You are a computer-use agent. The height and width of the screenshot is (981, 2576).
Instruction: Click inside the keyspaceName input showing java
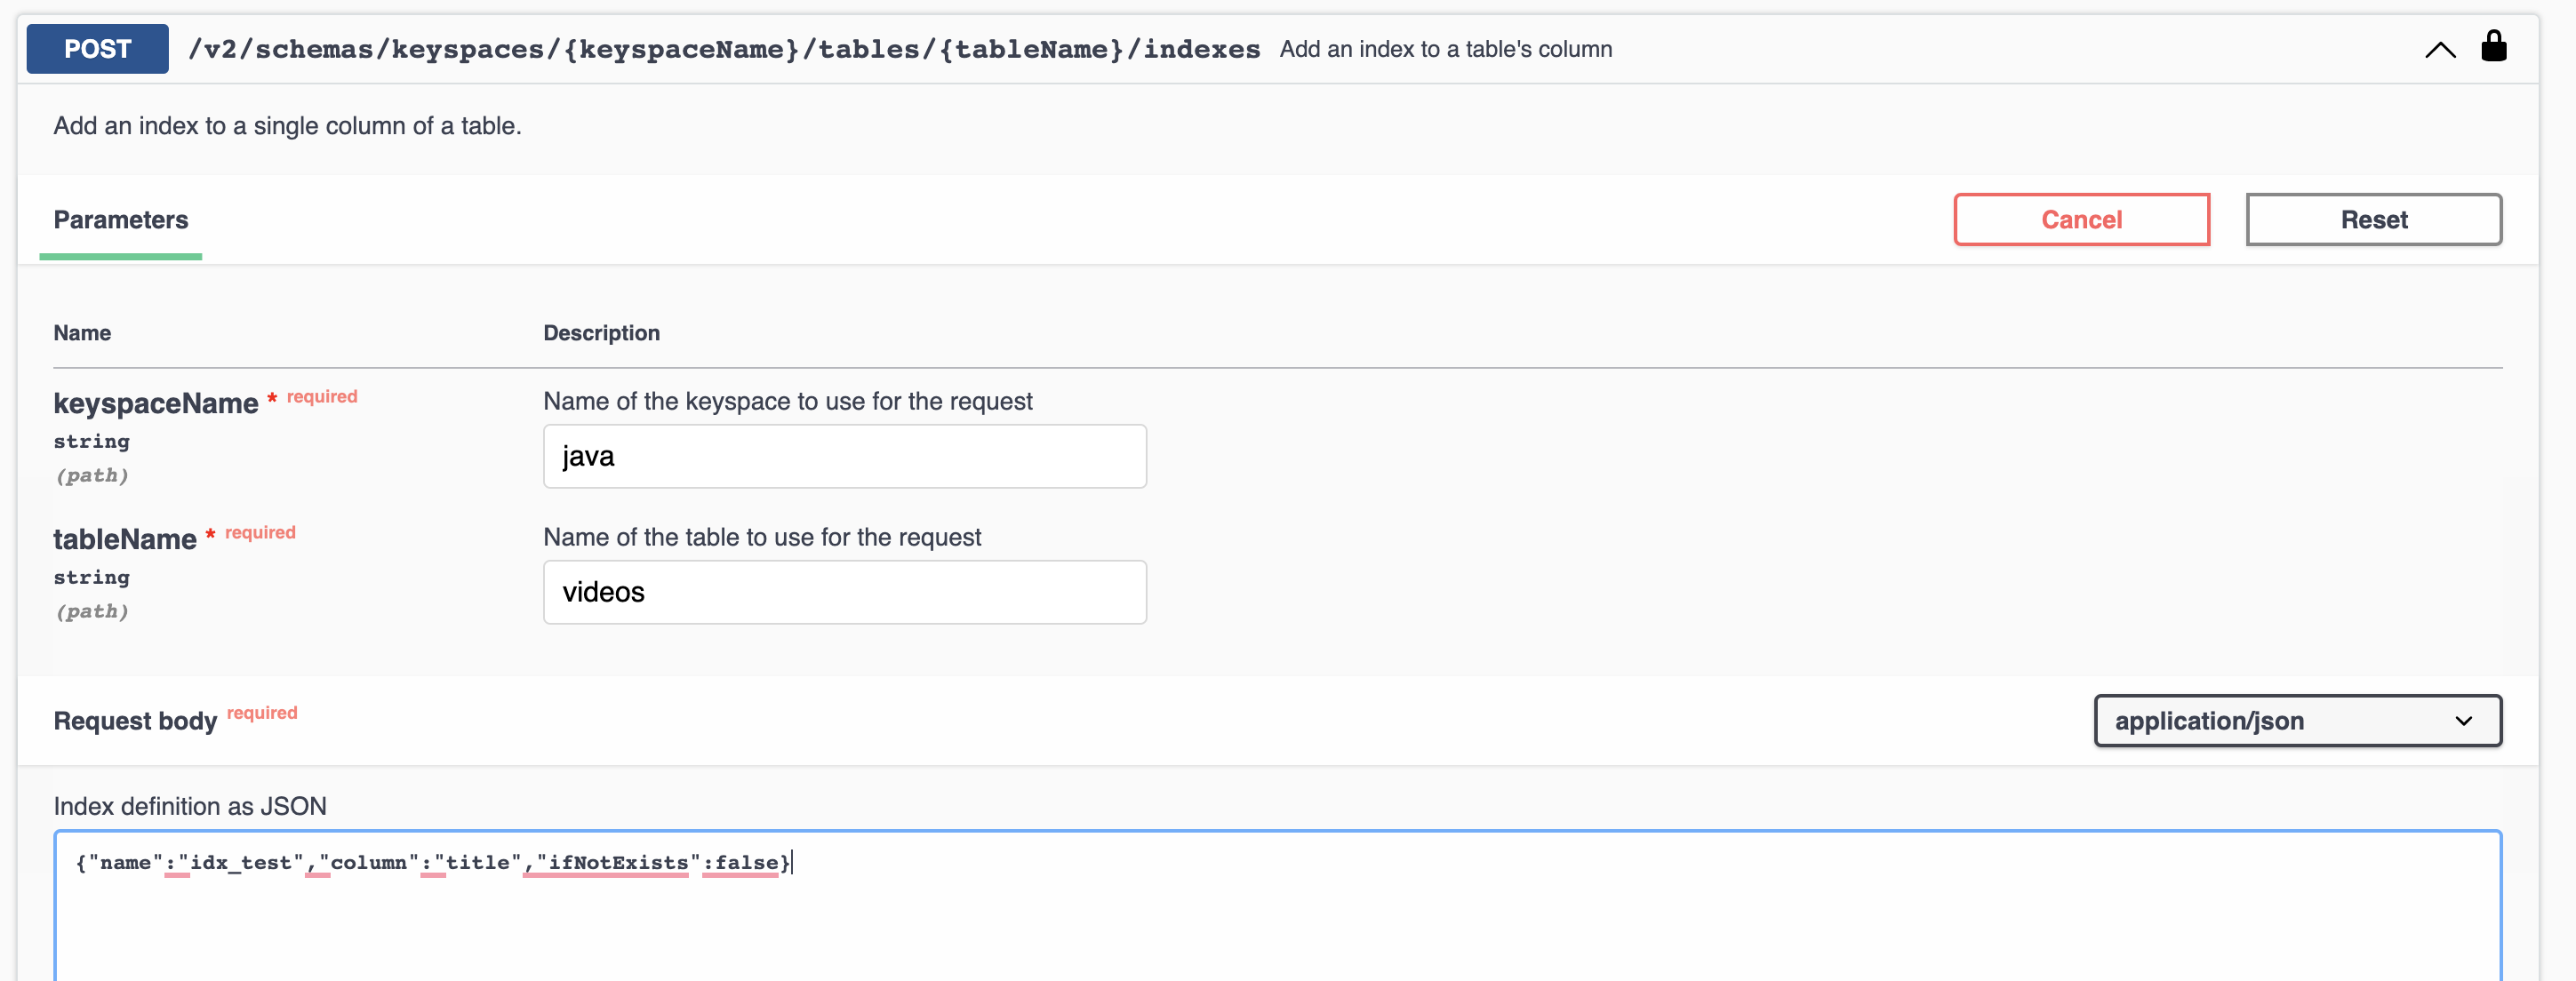click(x=844, y=456)
